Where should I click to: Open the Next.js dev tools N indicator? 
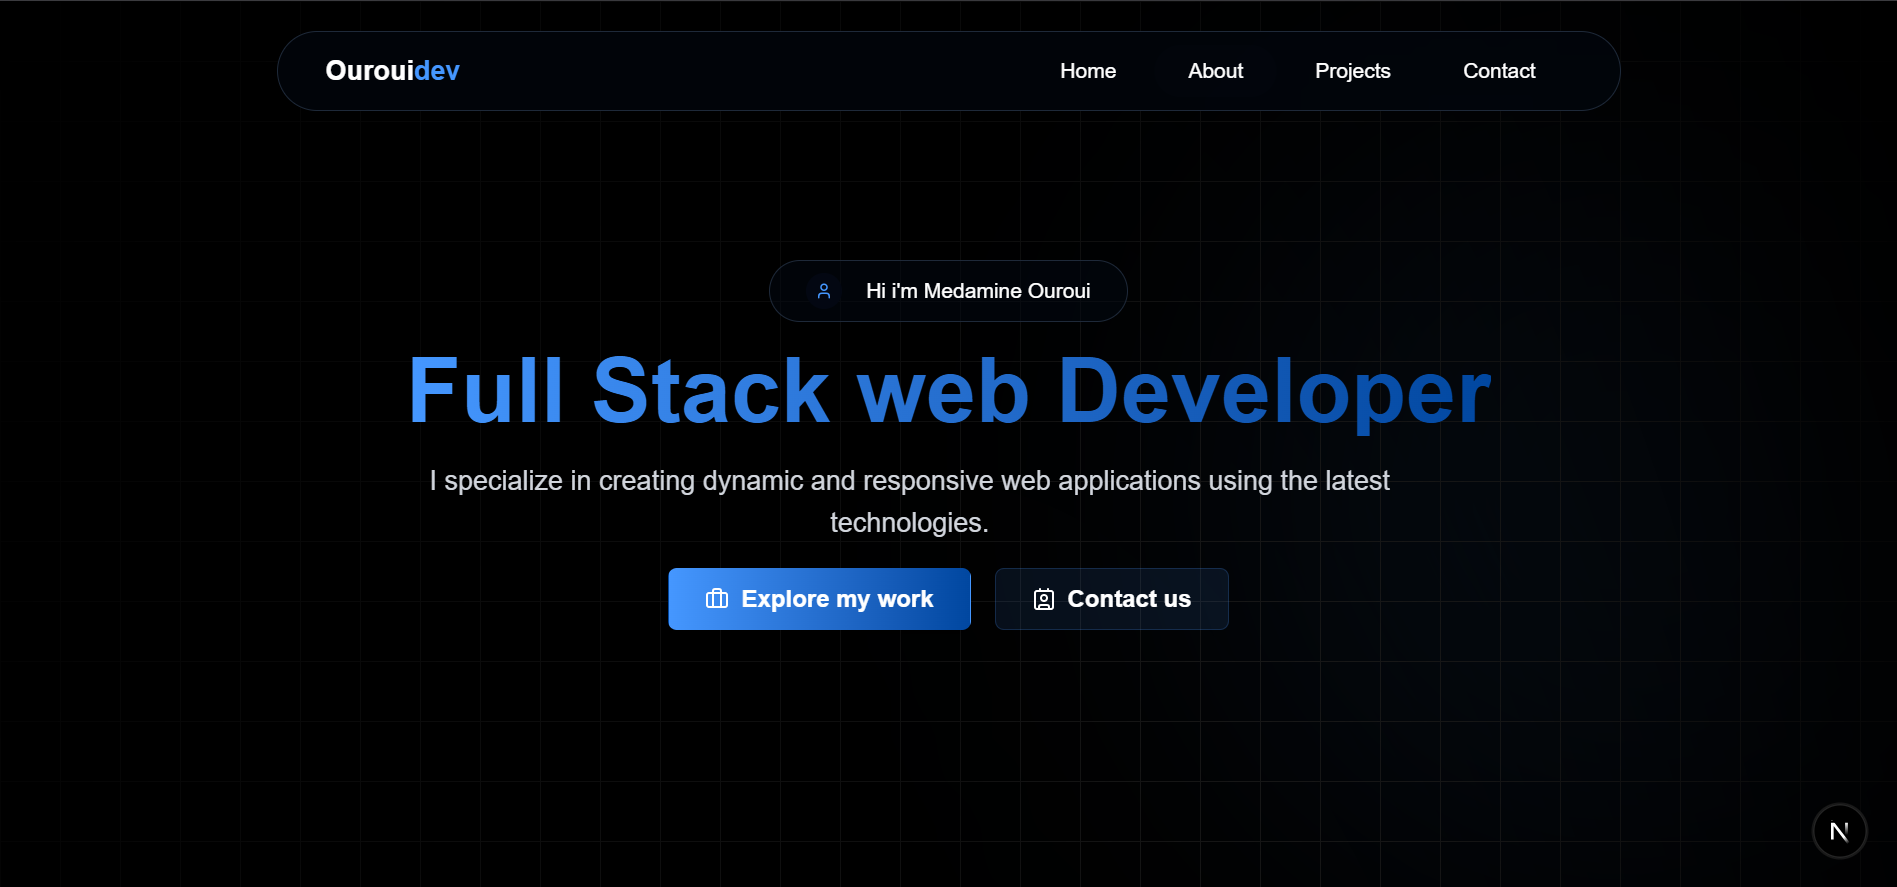[1838, 831]
